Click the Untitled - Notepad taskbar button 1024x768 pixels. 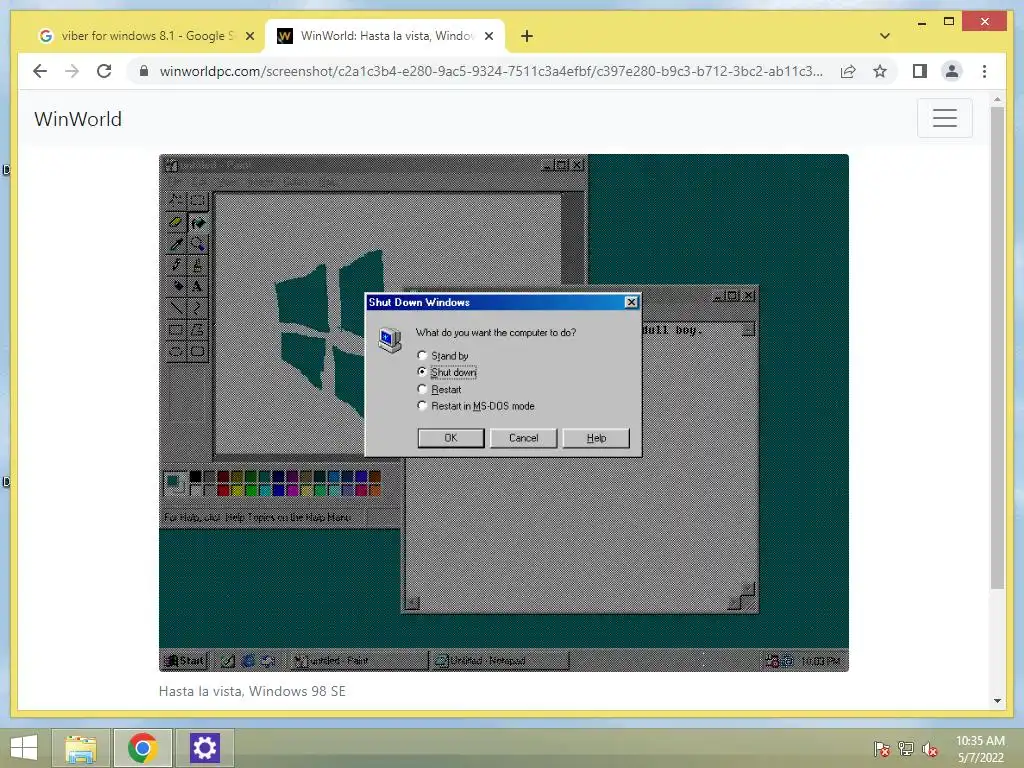(500, 660)
